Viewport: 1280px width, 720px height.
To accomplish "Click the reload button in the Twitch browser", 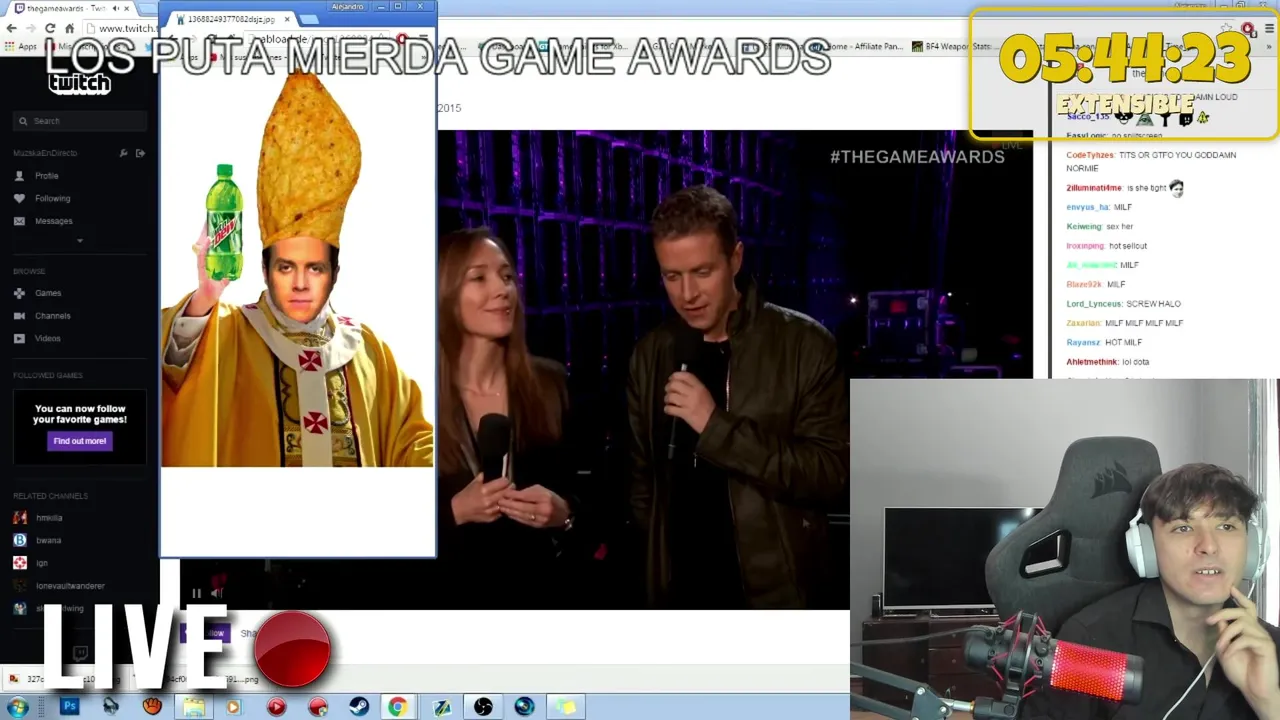I will [50, 28].
